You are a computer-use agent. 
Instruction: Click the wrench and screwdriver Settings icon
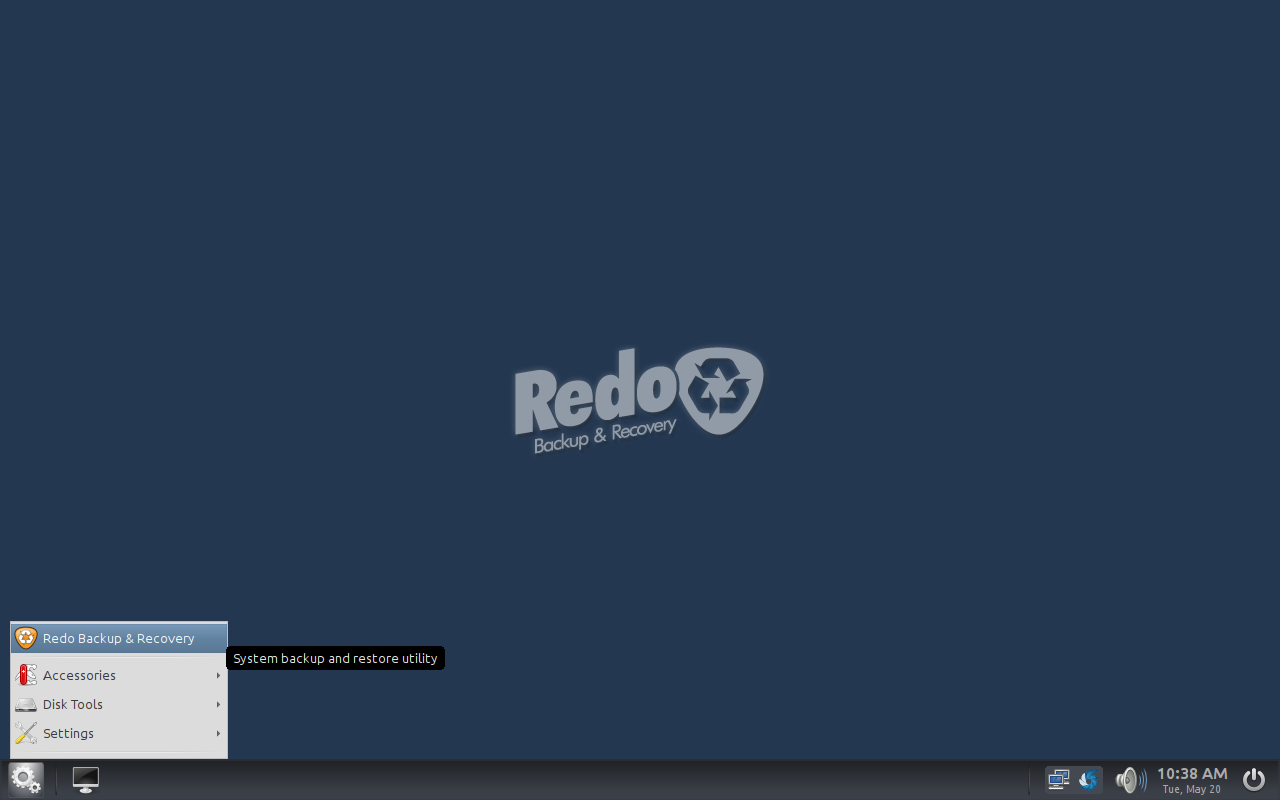(26, 733)
